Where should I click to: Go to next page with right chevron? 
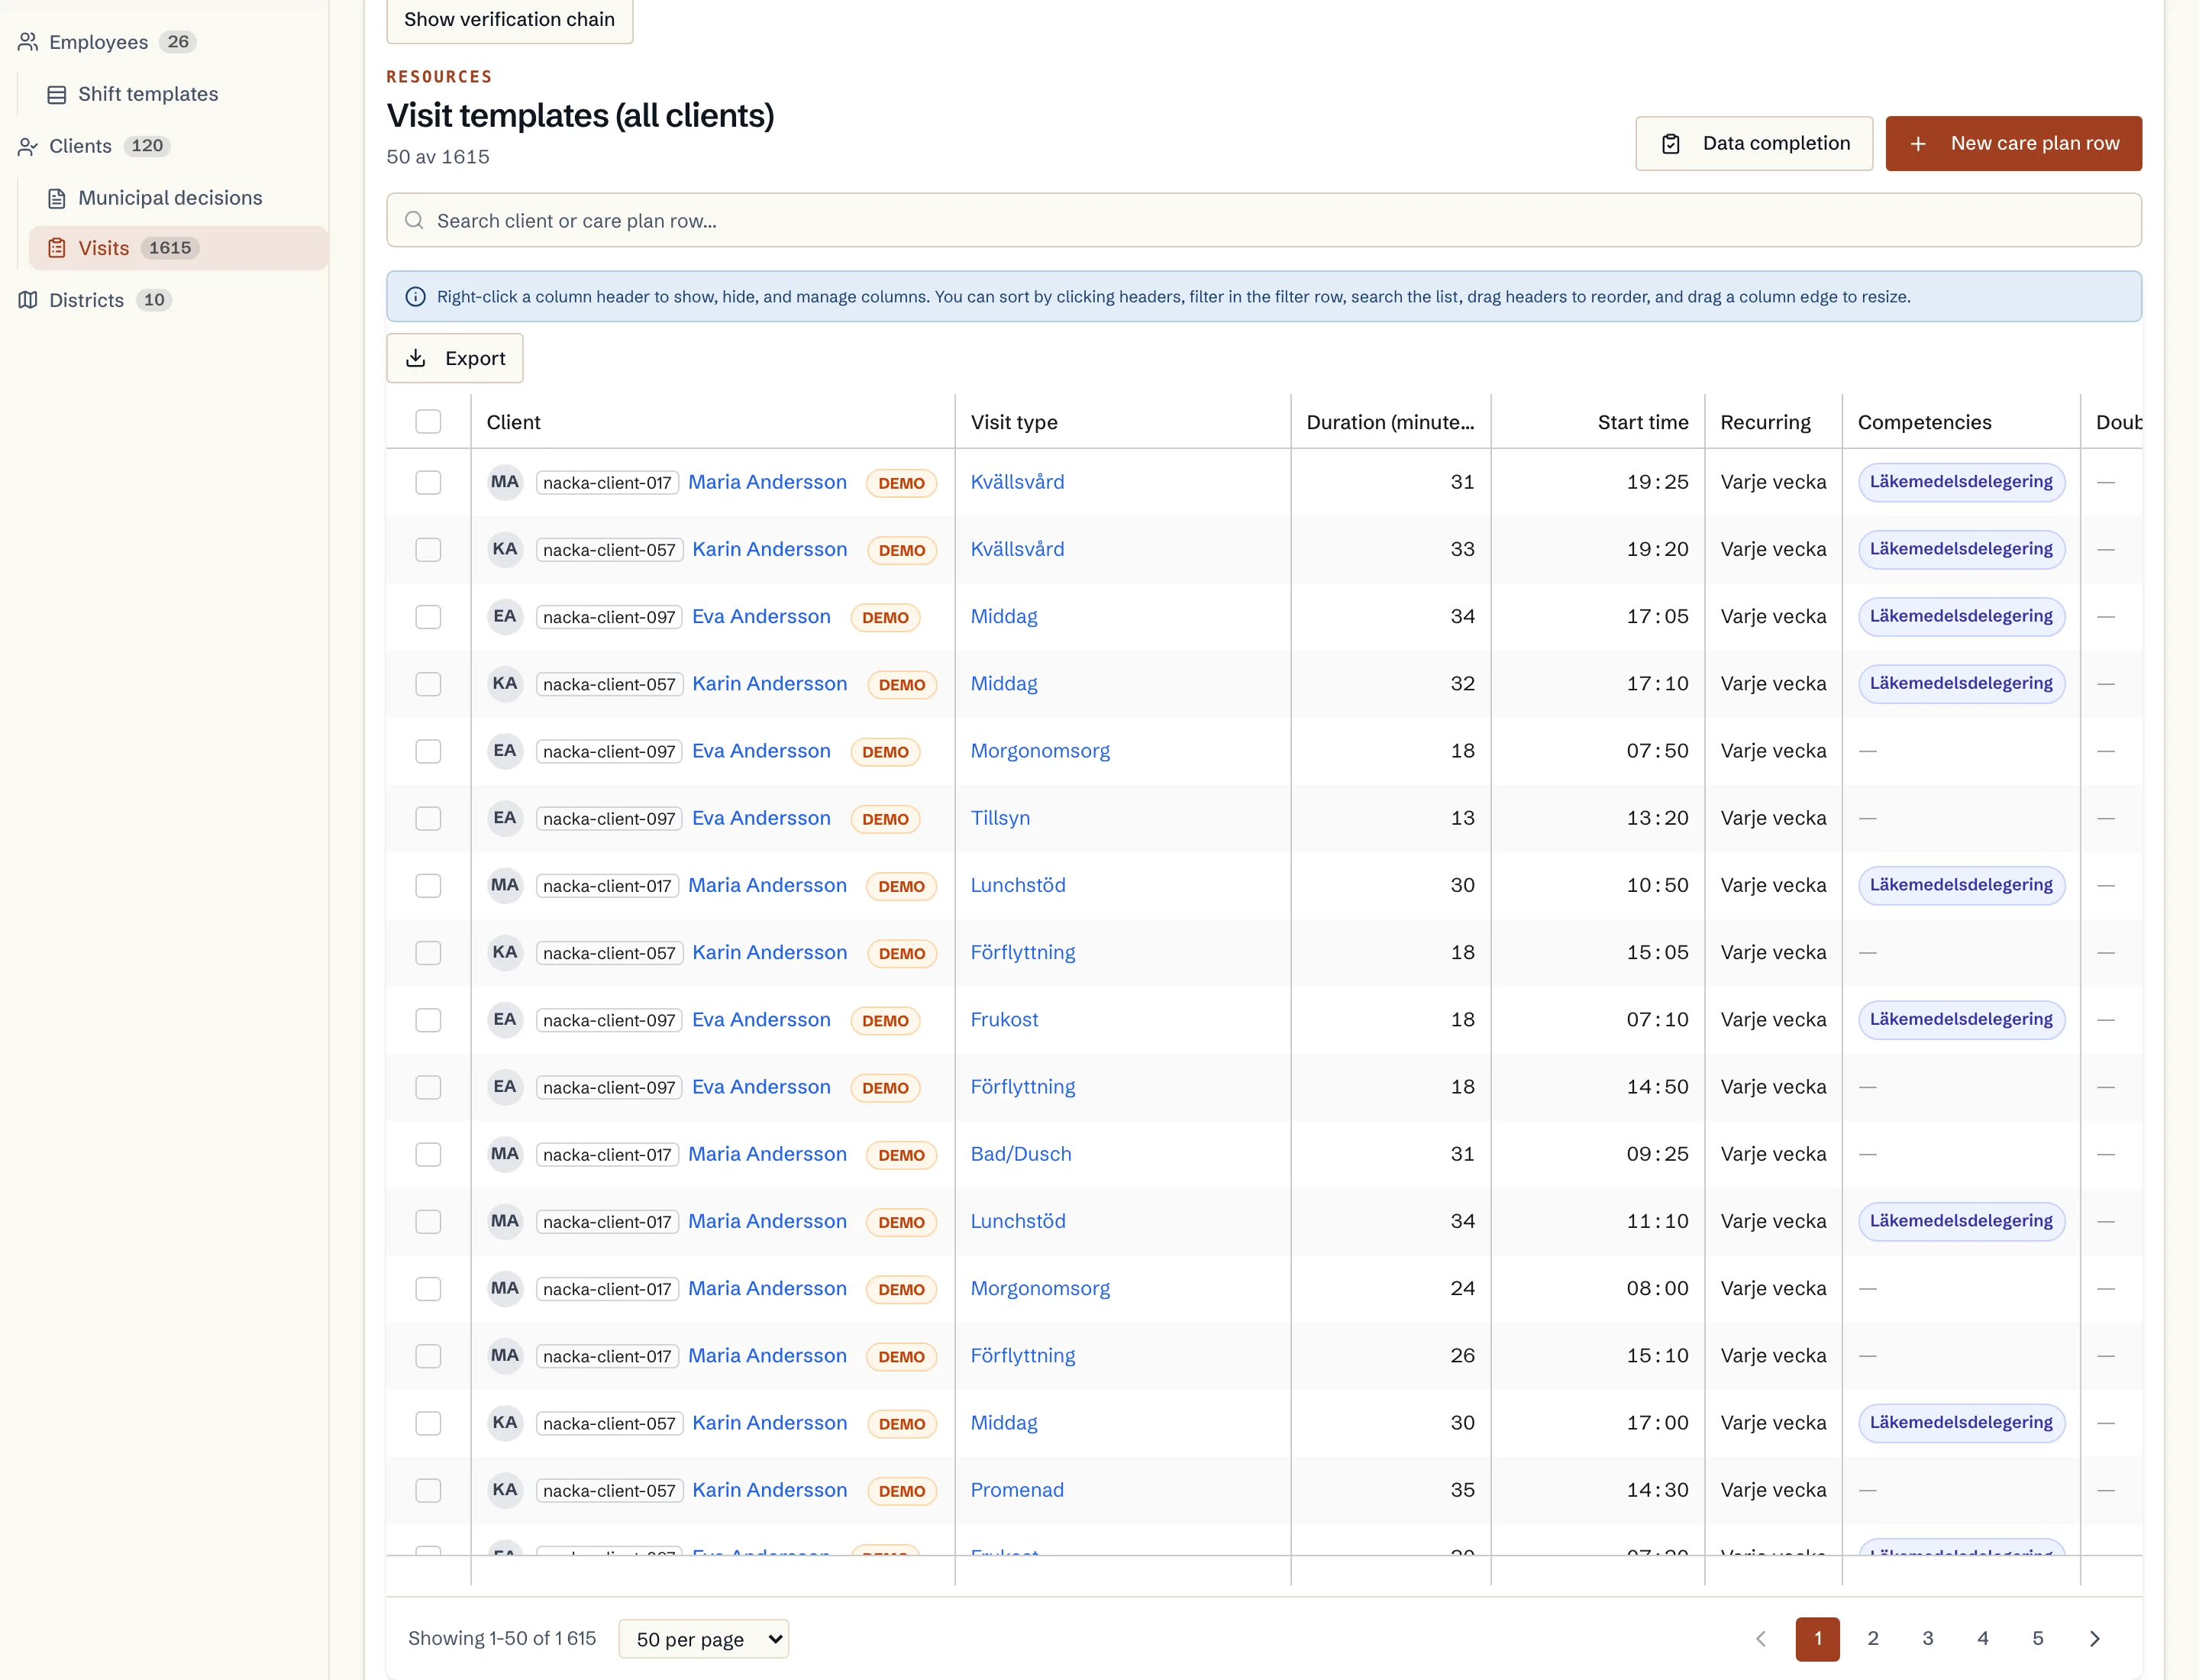coord(2094,1638)
